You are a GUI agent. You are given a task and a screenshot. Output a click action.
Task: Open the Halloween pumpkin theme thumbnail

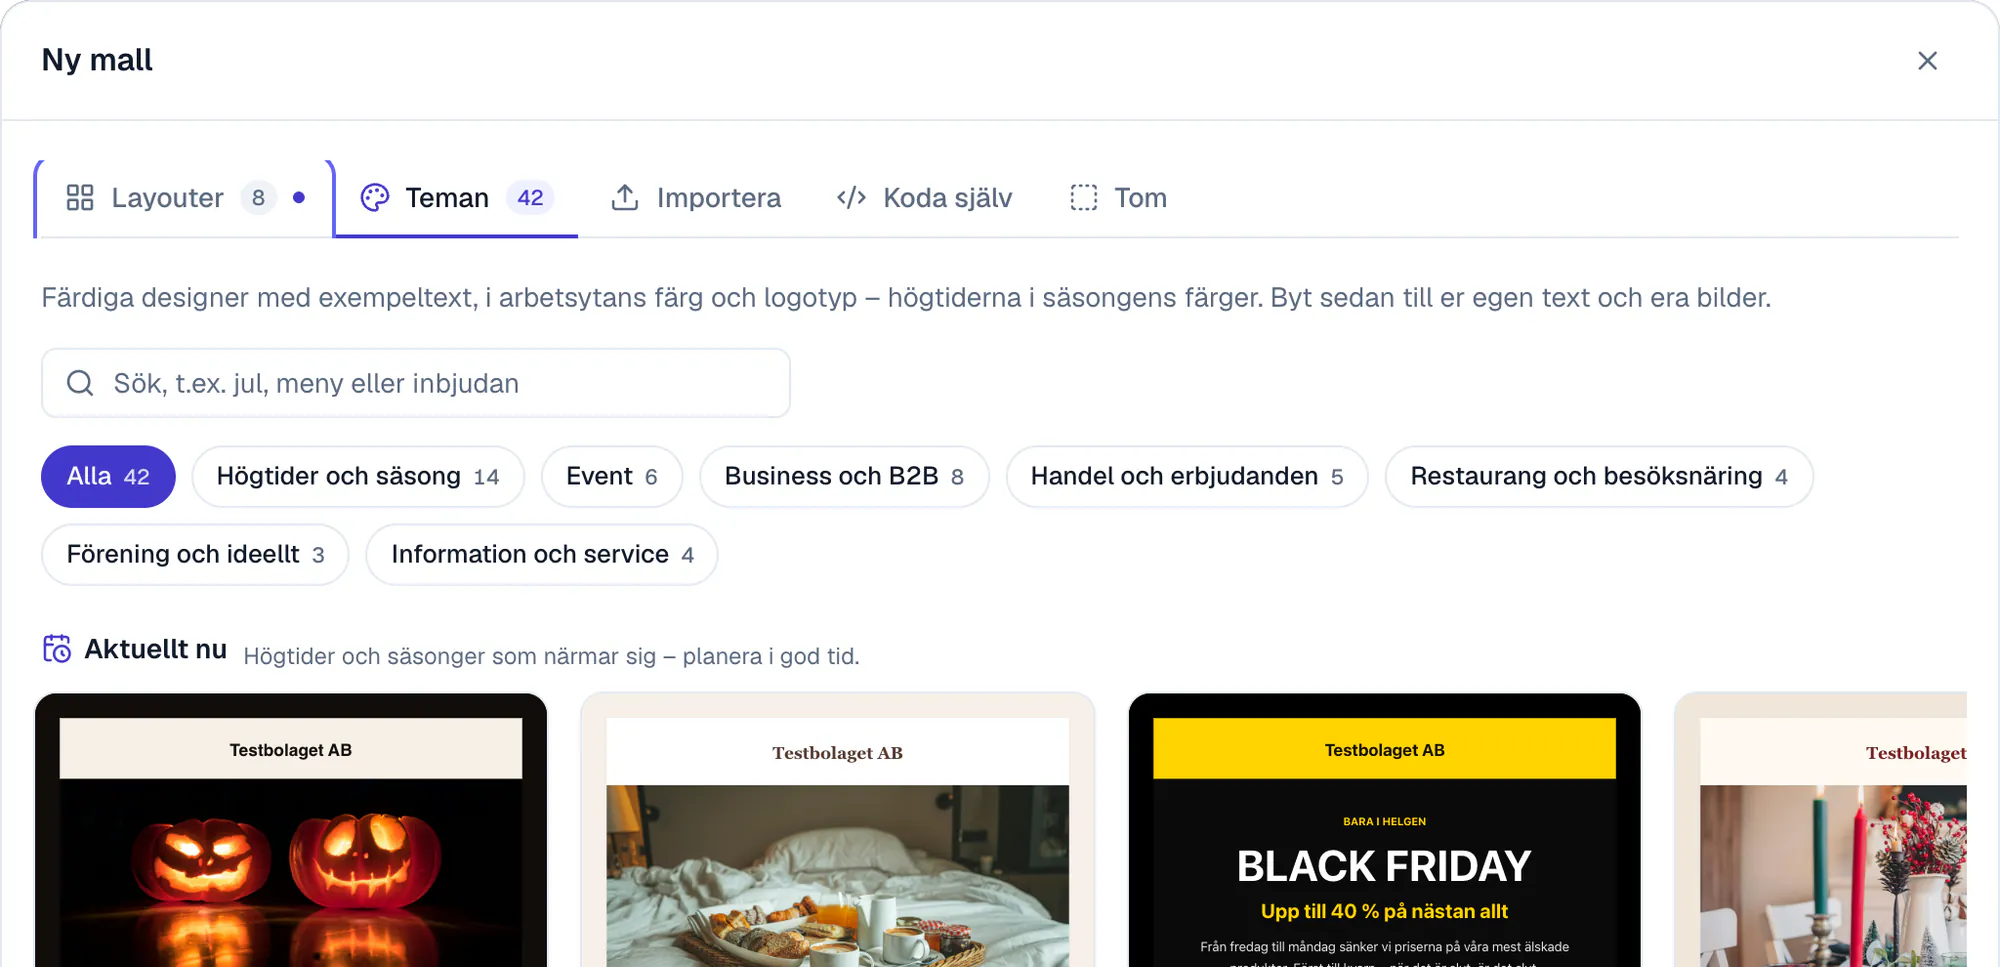pyautogui.click(x=291, y=830)
